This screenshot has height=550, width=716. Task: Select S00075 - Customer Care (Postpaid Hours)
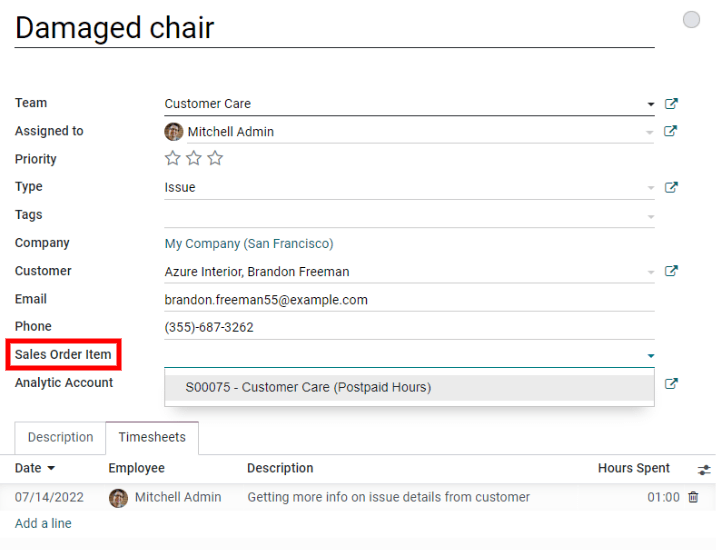[x=308, y=387]
